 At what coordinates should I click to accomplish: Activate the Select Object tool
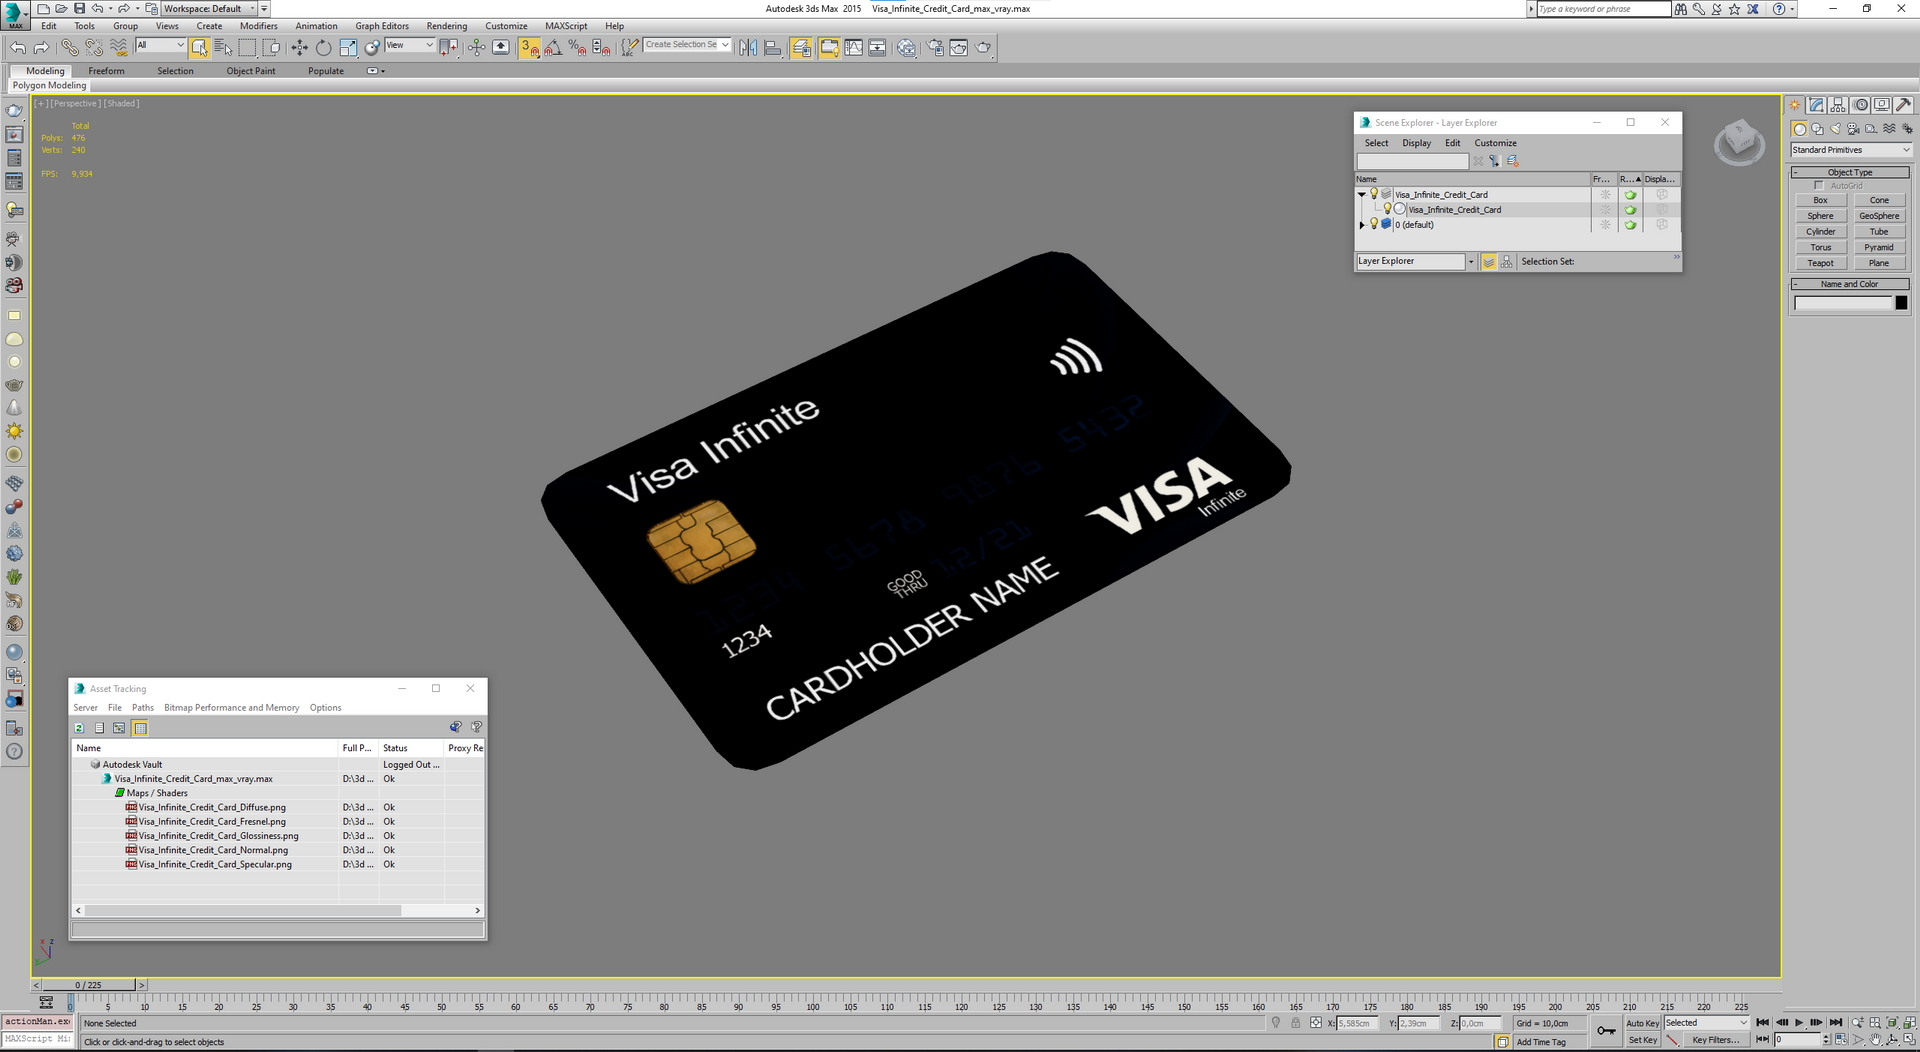(x=199, y=47)
